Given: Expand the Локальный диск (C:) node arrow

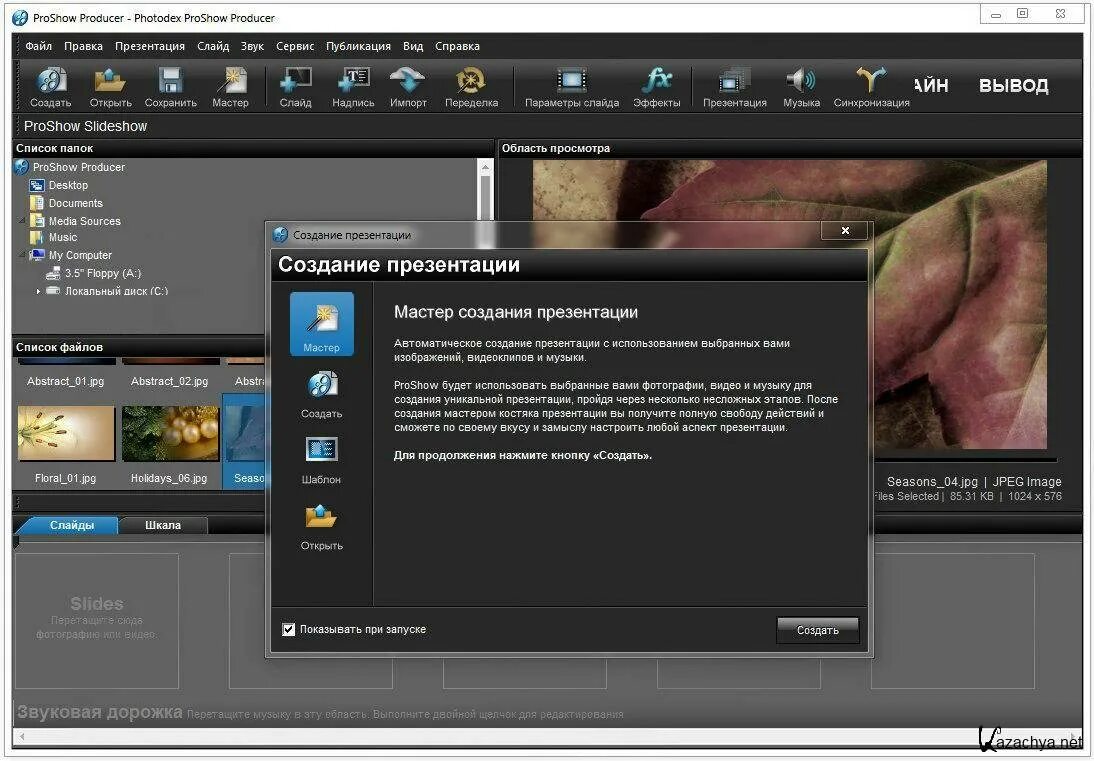Looking at the screenshot, I should point(38,292).
